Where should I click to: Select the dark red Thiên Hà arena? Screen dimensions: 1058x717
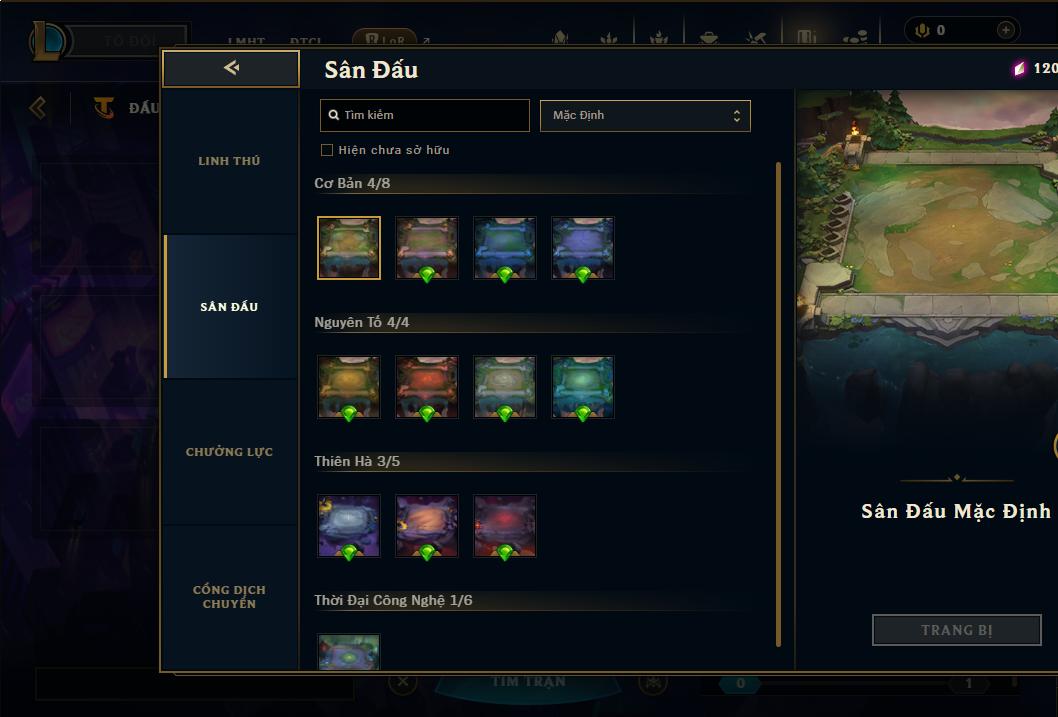click(x=505, y=526)
